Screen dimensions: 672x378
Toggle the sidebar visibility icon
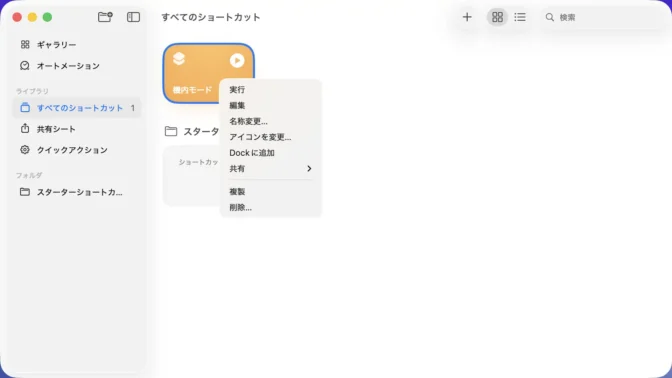133,17
